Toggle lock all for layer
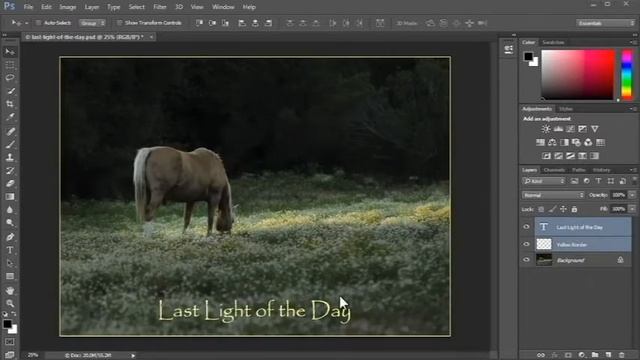 pos(574,209)
